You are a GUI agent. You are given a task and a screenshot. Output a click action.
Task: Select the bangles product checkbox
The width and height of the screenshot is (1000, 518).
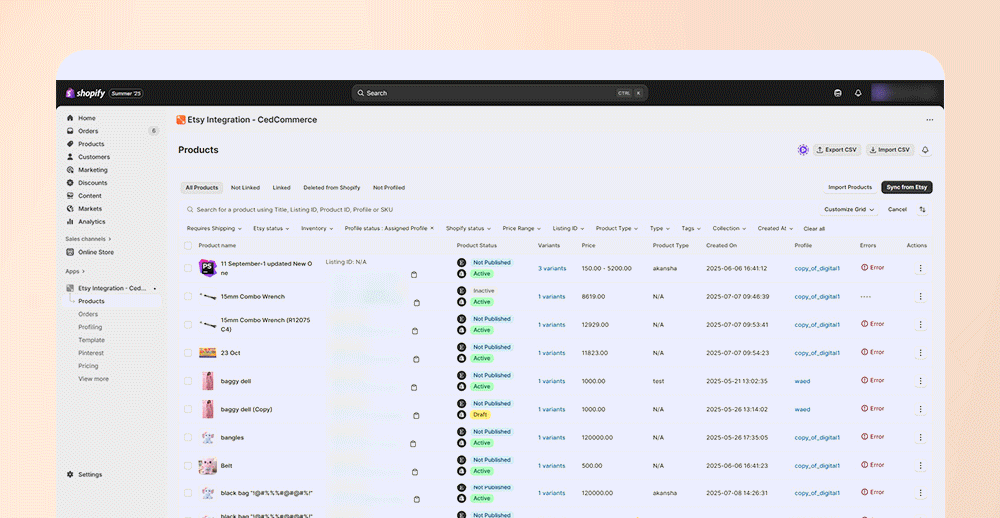click(188, 438)
